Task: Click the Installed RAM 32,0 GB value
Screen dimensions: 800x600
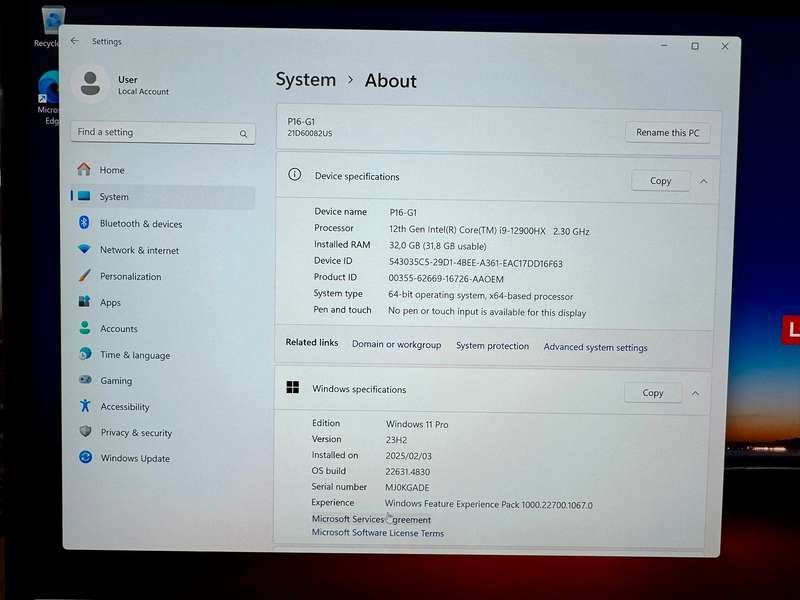Action: (438, 246)
